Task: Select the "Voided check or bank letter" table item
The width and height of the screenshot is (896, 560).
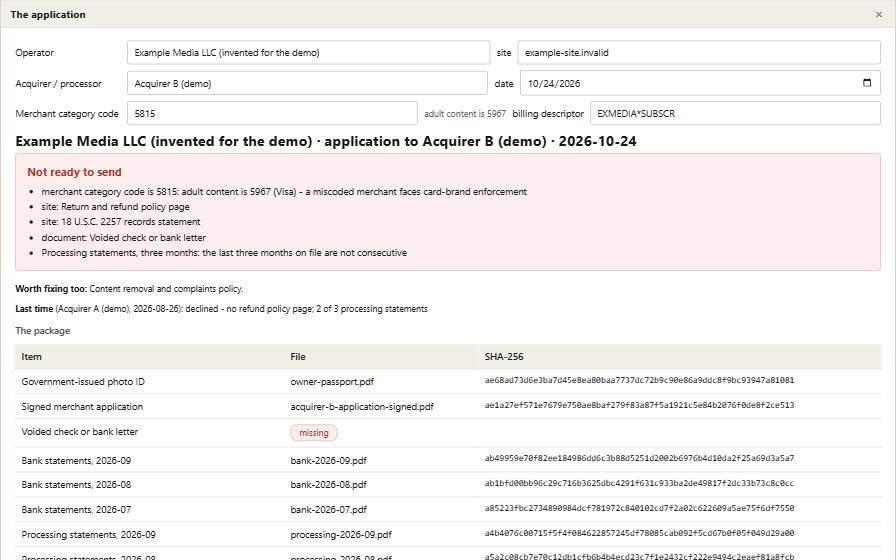Action: coord(79,432)
